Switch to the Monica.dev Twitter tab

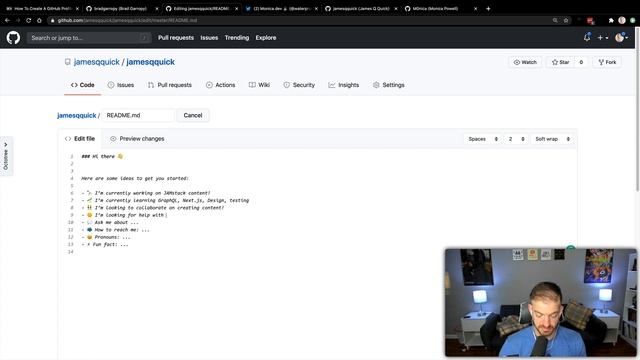281,9
